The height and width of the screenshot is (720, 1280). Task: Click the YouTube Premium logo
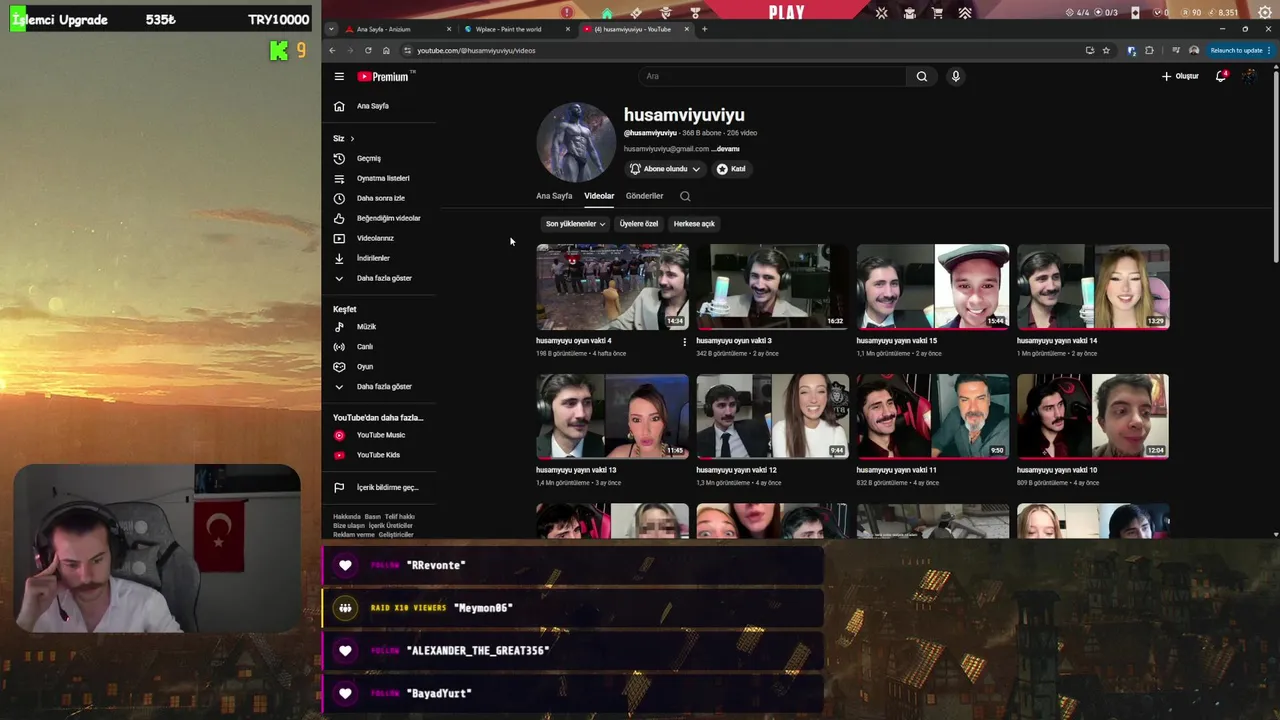[x=383, y=76]
